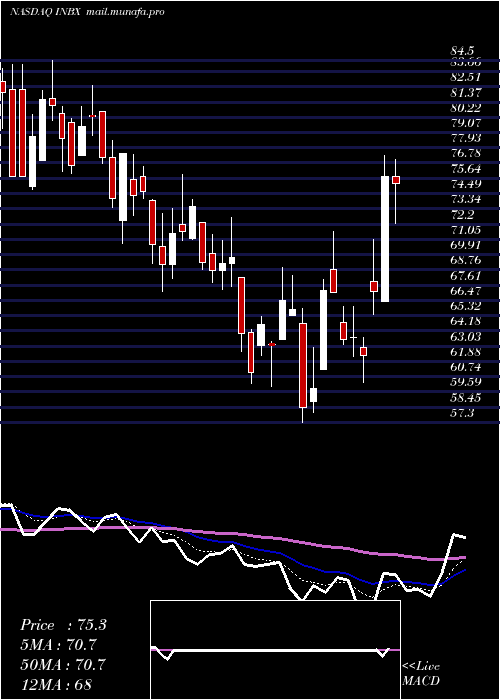500x700 pixels.
Task: Select the 84.5 price axis label
Action: pos(462,51)
